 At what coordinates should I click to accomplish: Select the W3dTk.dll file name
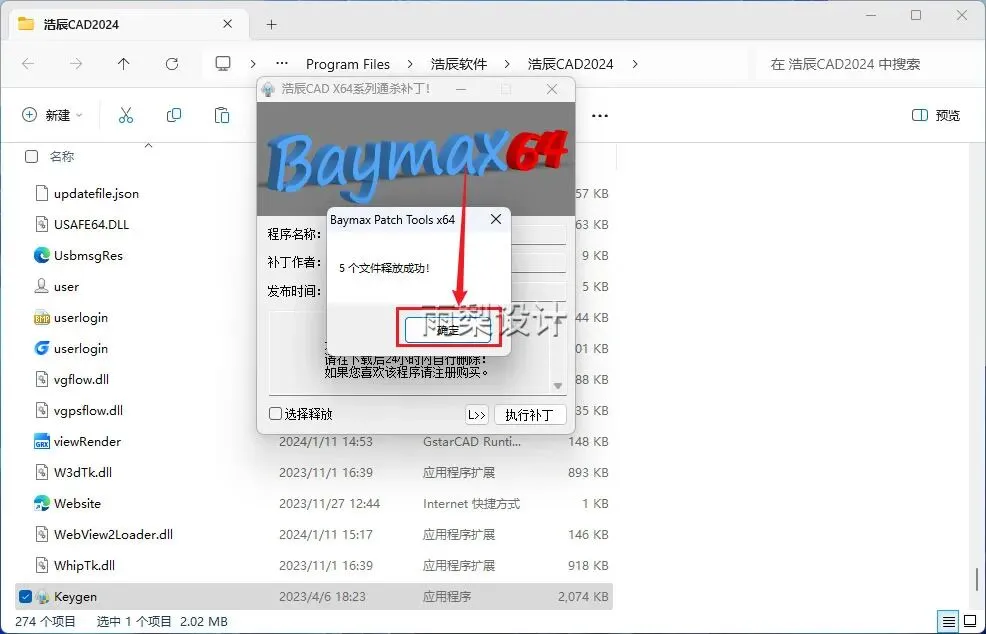[83, 472]
